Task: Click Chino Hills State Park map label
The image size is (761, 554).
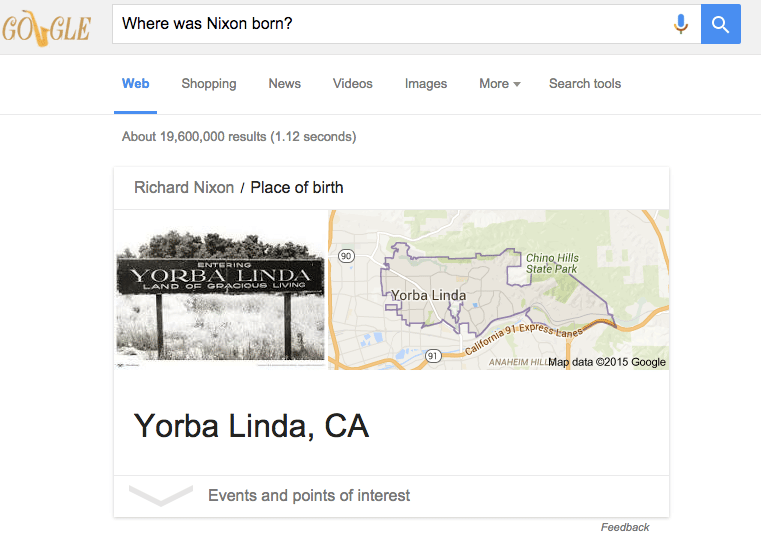Action: pos(552,264)
